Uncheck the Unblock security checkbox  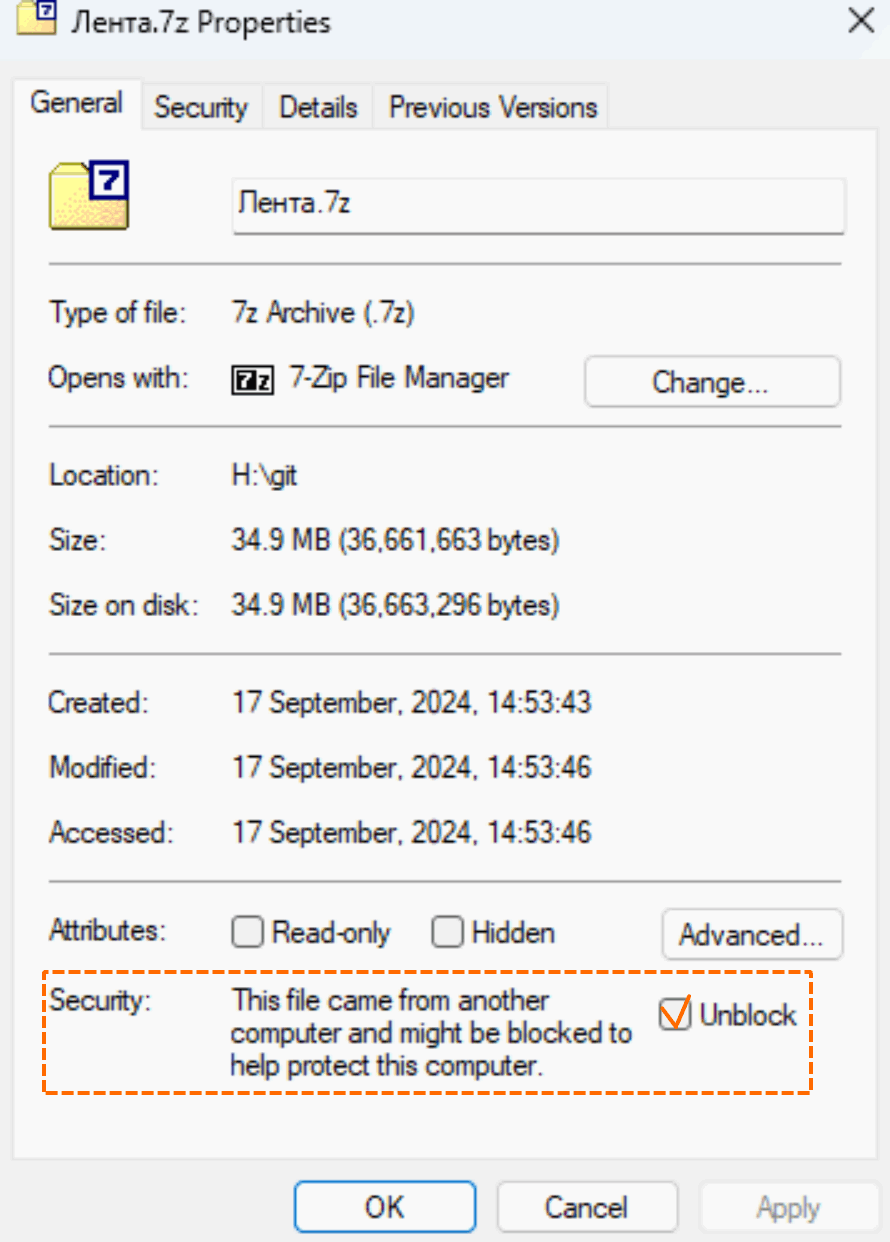675,1015
